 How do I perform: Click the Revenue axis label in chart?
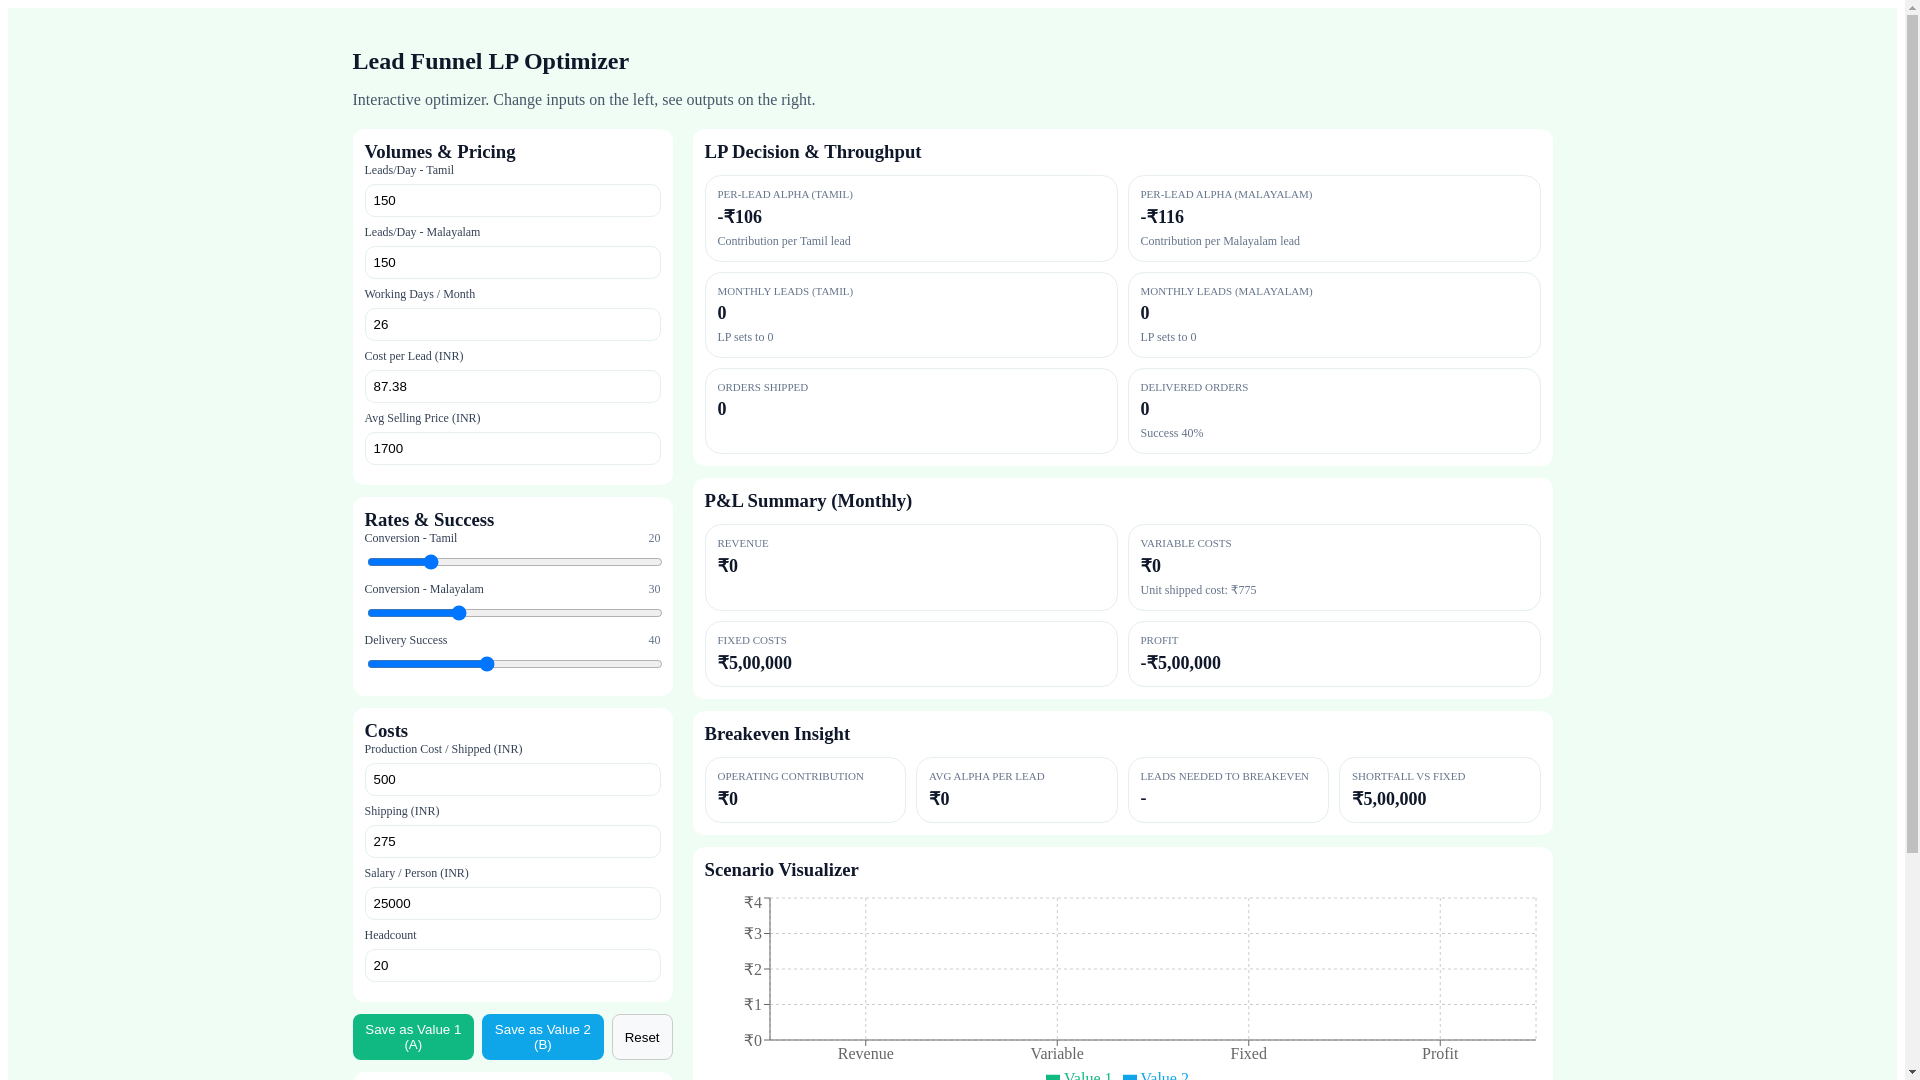[x=866, y=1053]
